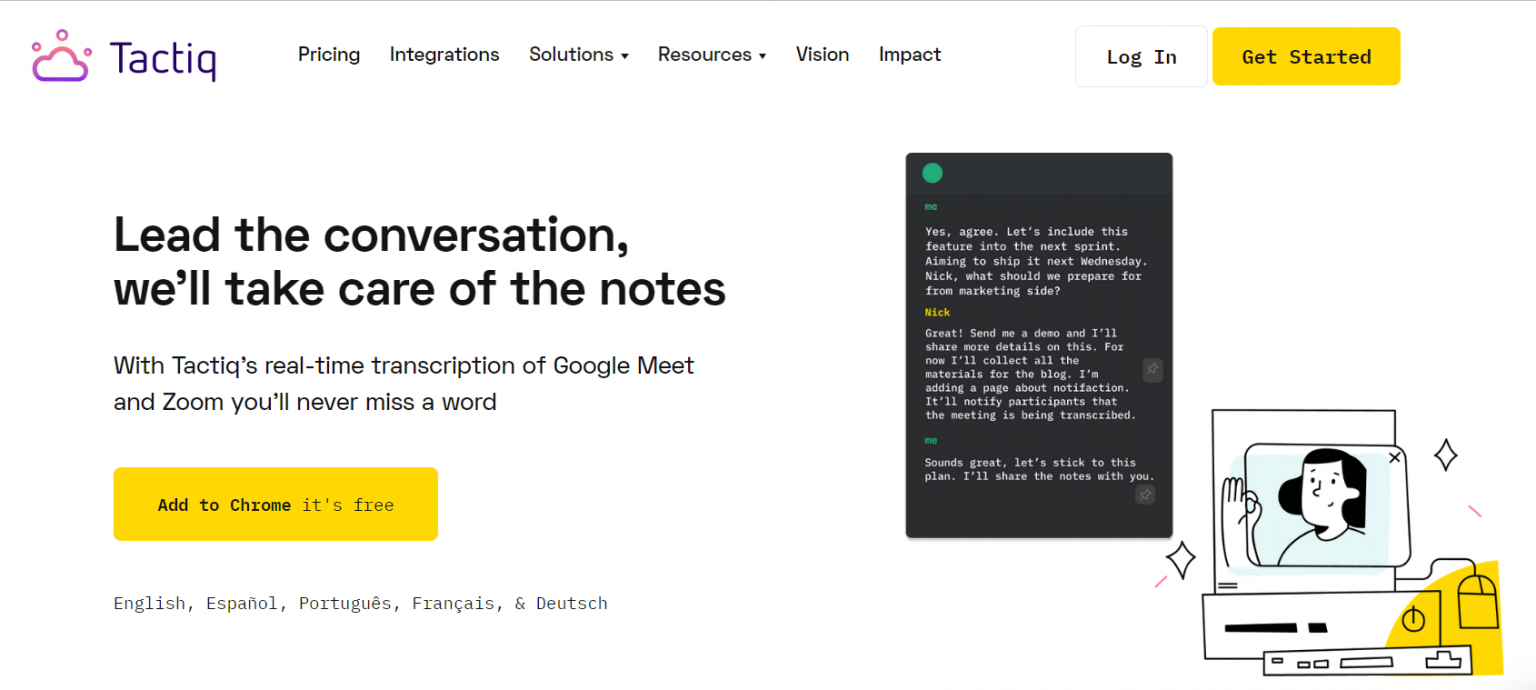Visit the Vision page
The width and height of the screenshot is (1536, 690).
tap(822, 55)
